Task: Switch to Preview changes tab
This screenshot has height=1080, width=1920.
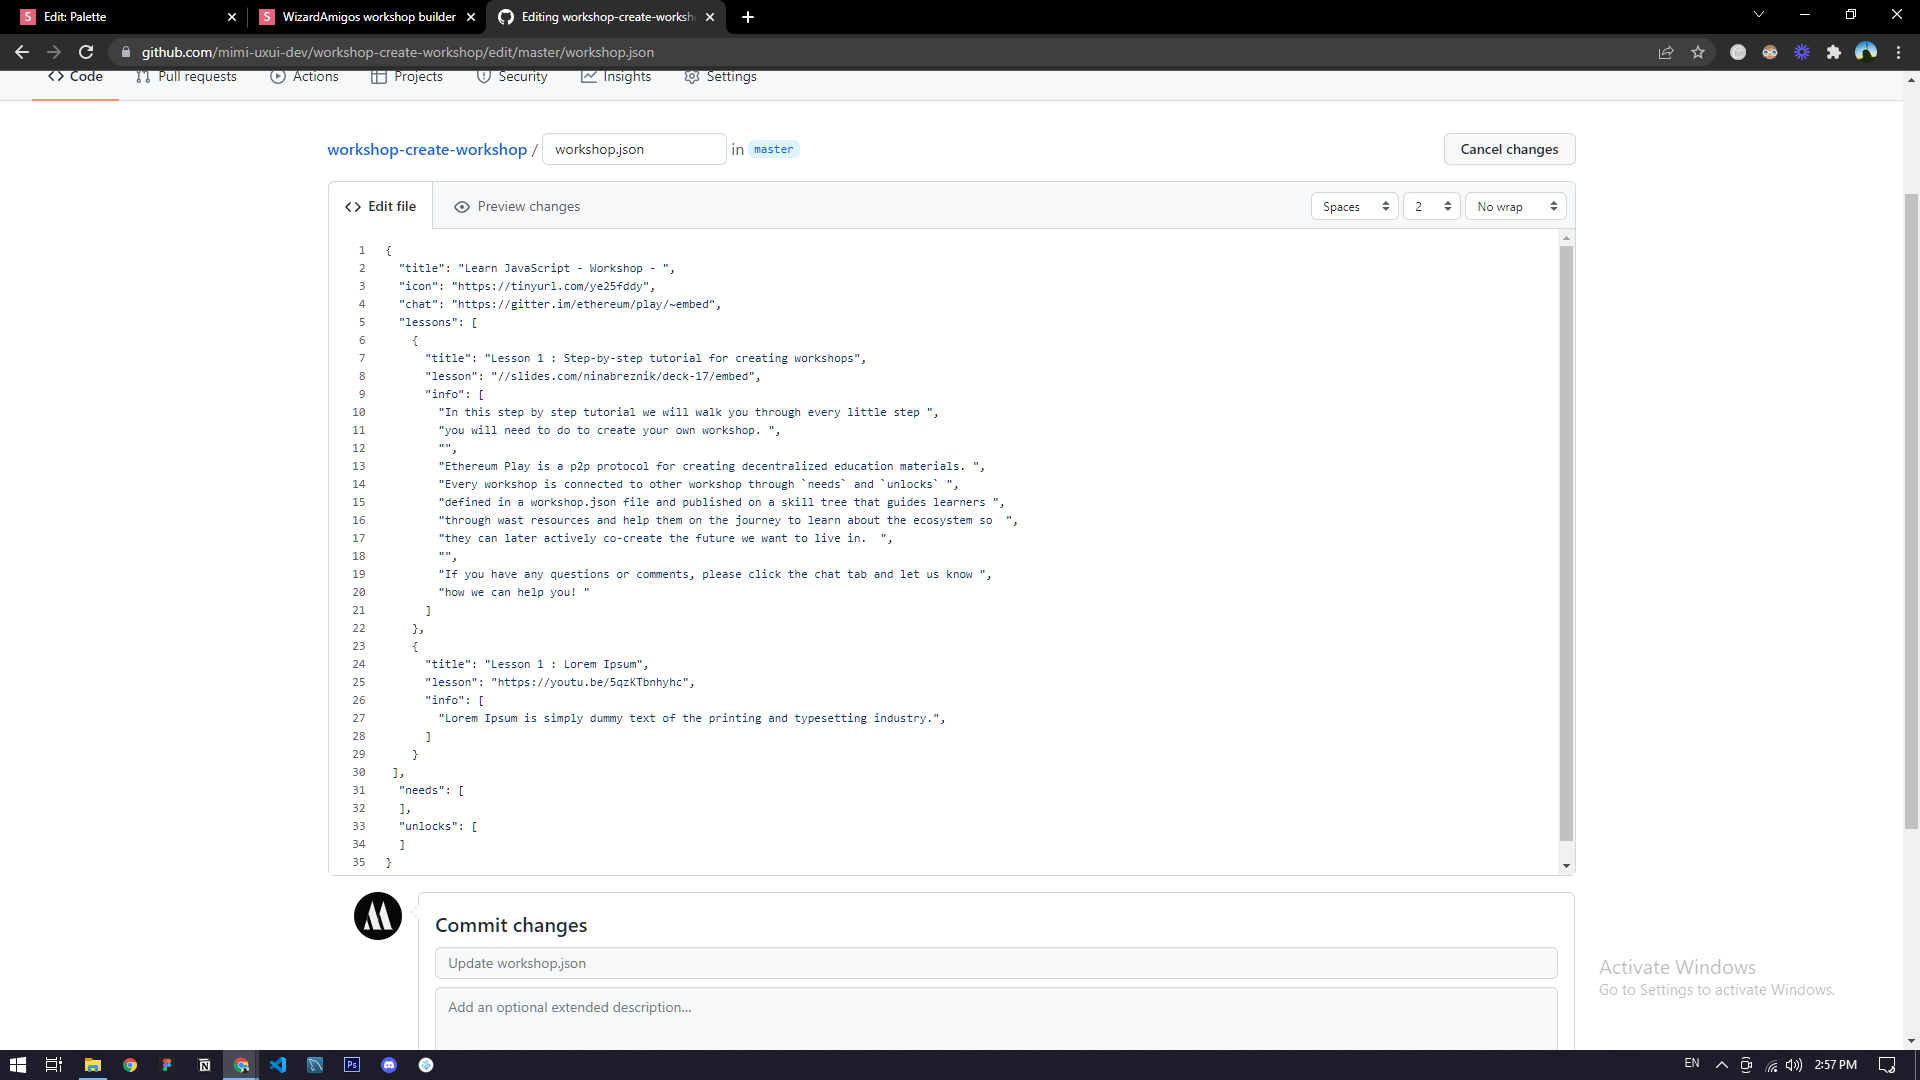Action: point(517,207)
